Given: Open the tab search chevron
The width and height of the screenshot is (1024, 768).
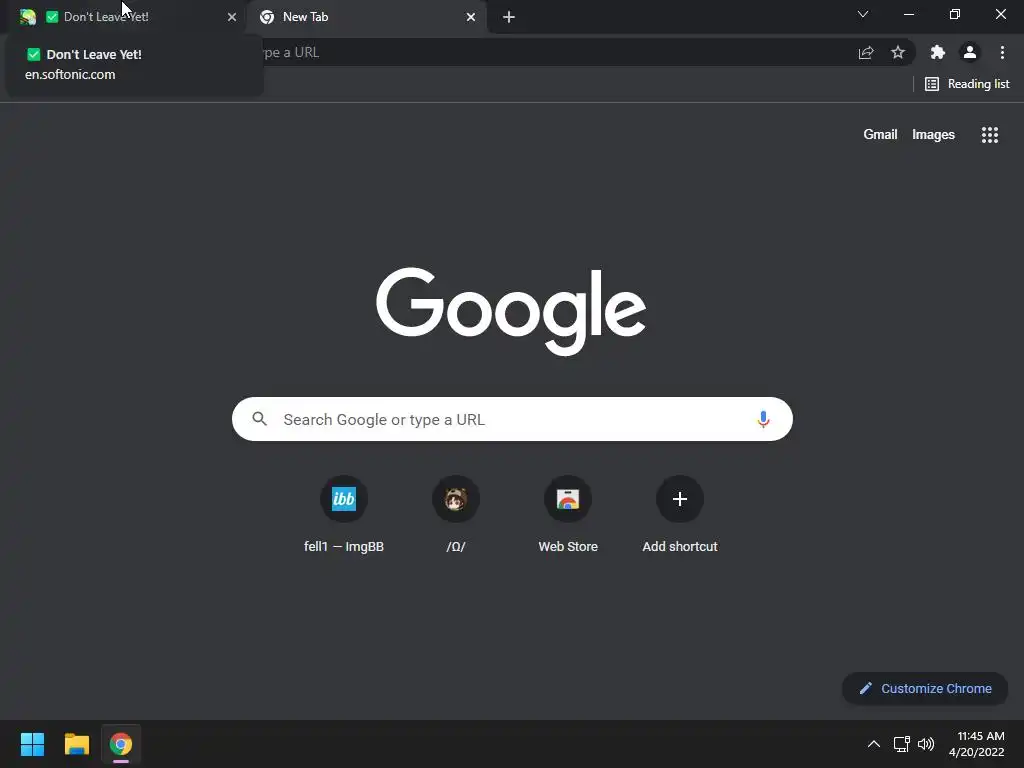Looking at the screenshot, I should (863, 14).
